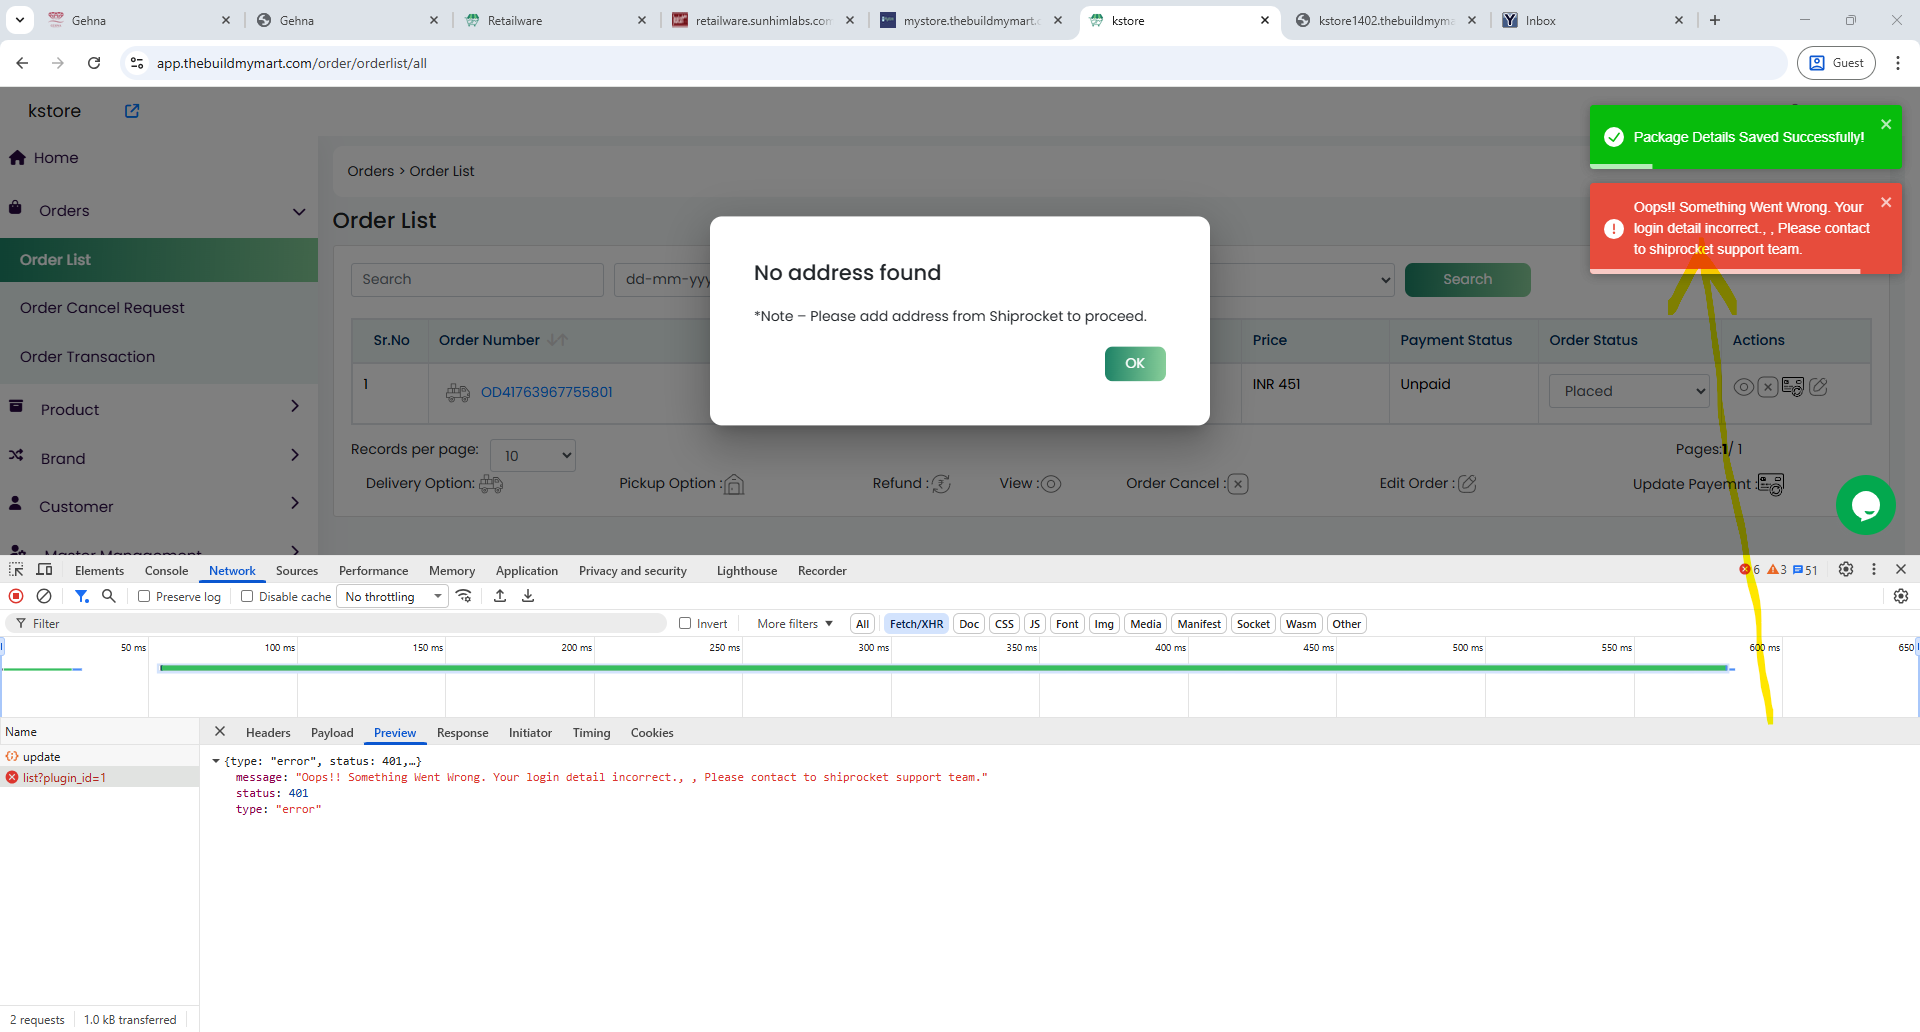
Task: Click the delivery truck icon beside order number
Action: point(458,392)
